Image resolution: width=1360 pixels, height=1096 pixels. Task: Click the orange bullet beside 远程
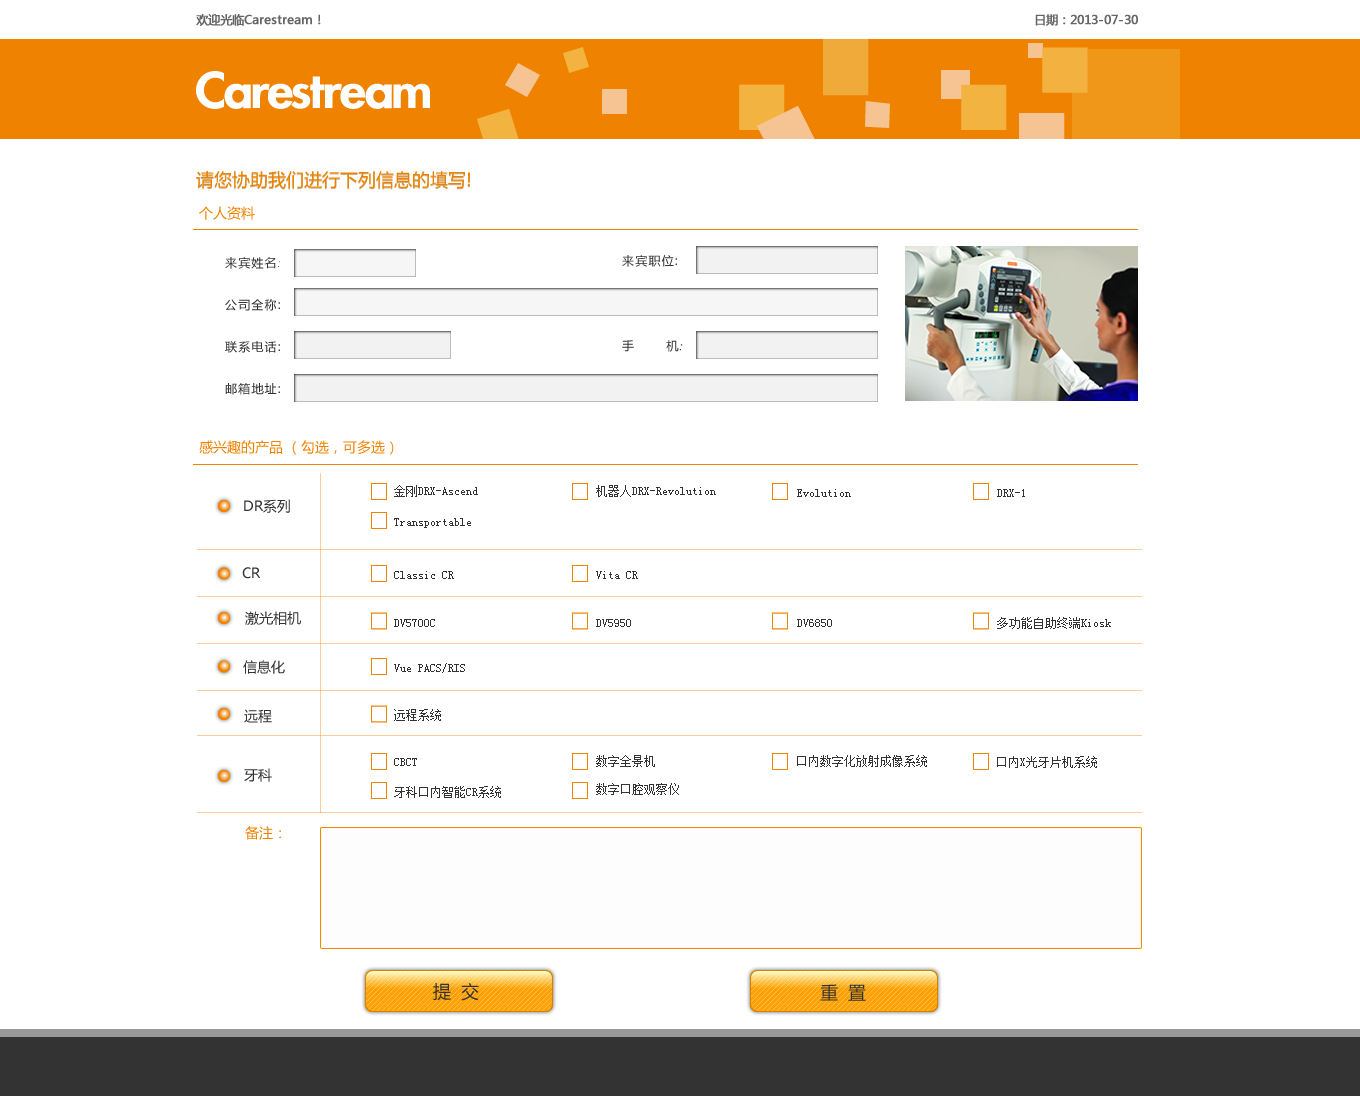[x=224, y=714]
